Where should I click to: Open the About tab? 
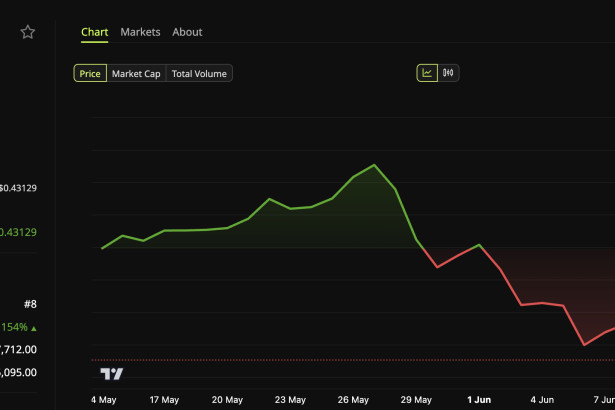(187, 32)
